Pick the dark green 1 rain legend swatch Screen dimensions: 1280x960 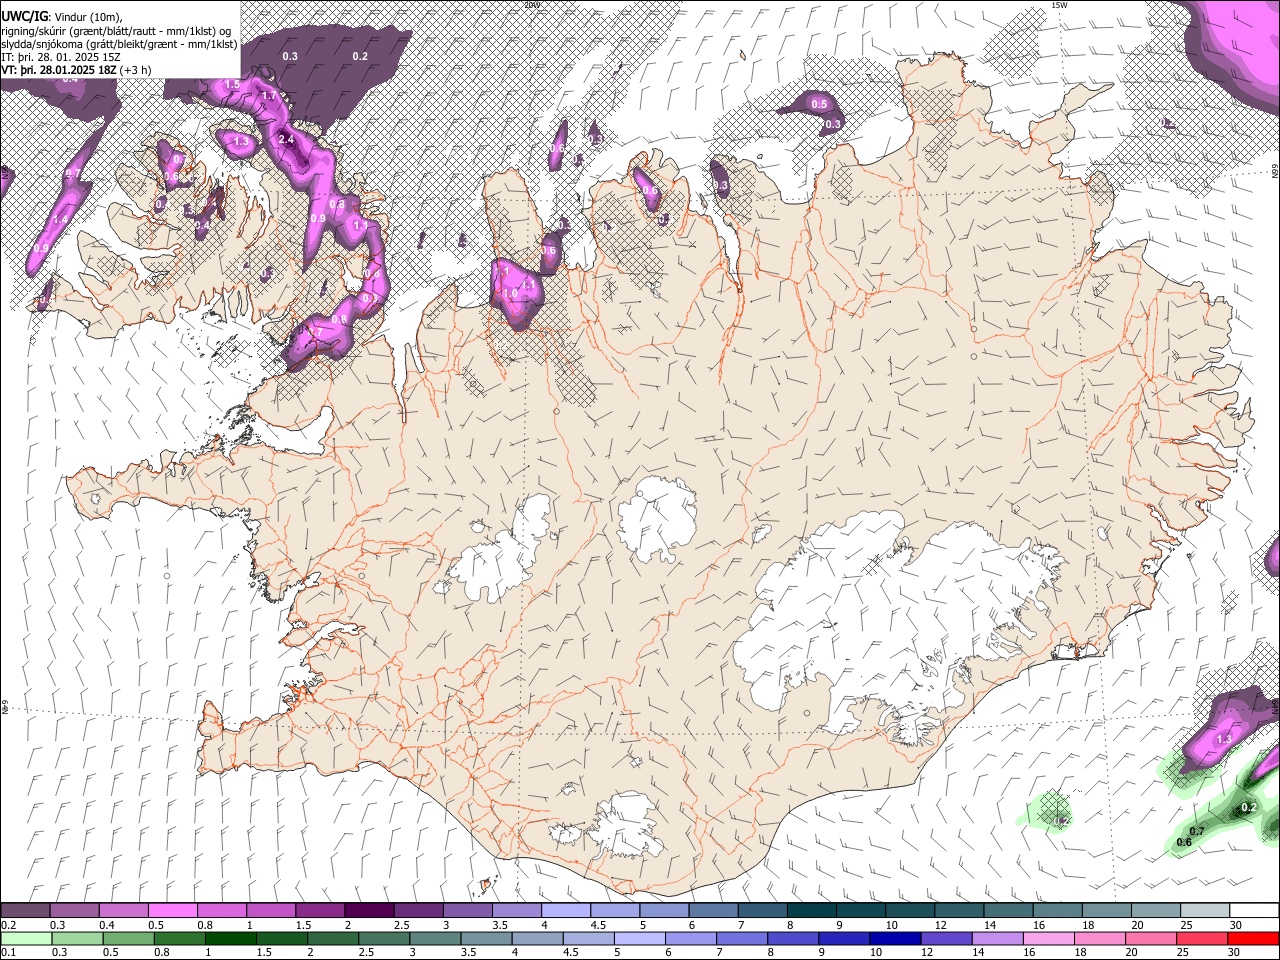pyautogui.click(x=230, y=938)
